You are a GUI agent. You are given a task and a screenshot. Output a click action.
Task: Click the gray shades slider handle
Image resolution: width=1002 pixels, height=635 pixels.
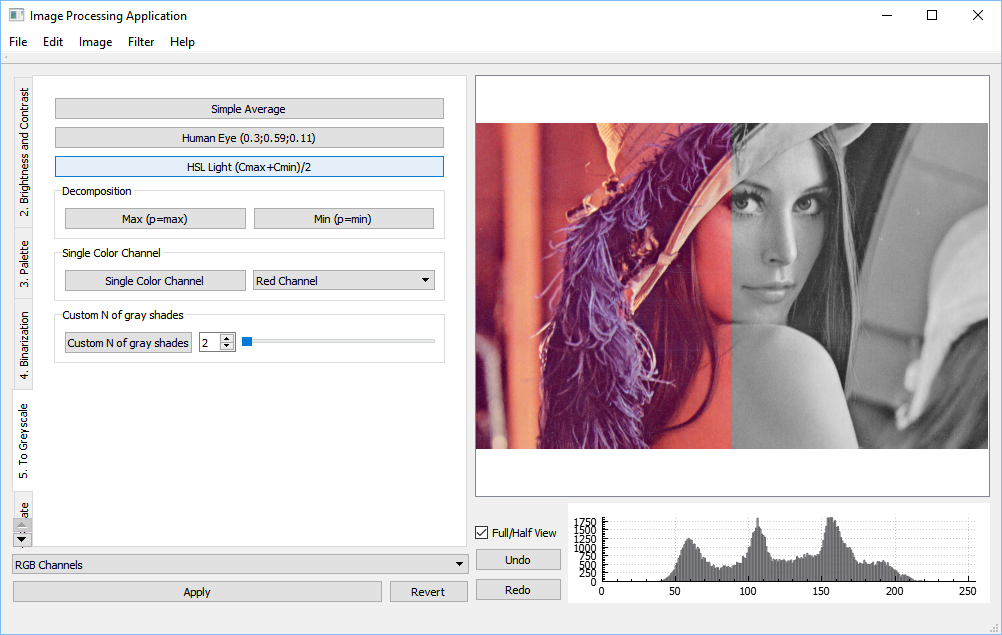click(247, 342)
